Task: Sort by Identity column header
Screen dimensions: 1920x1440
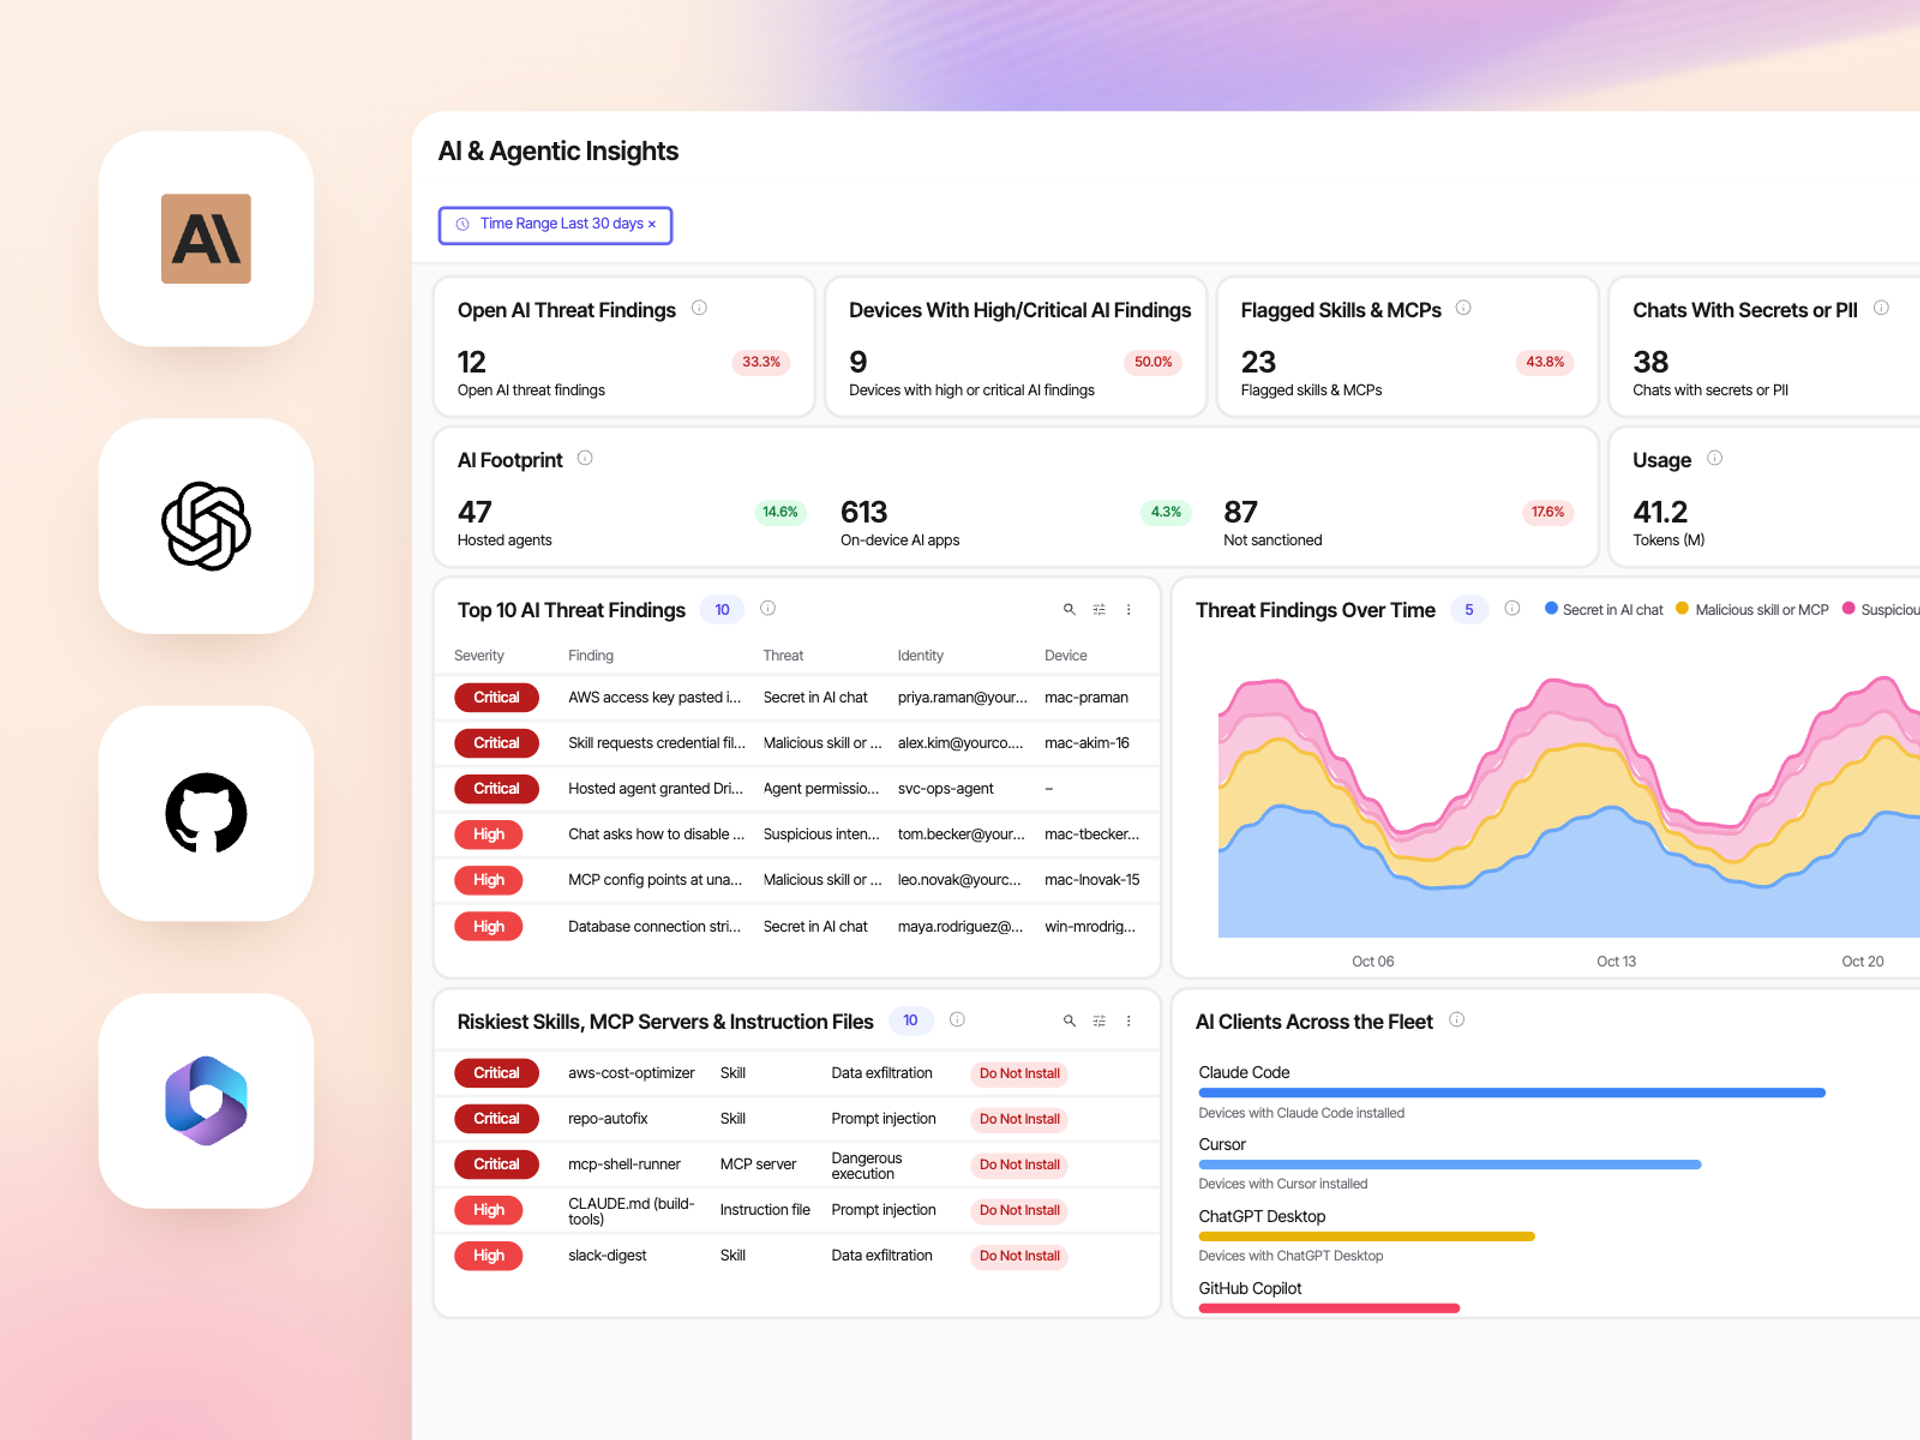Action: tap(920, 656)
